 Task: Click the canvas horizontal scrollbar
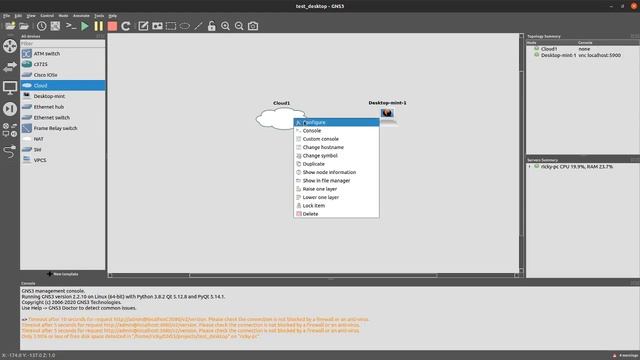click(313, 276)
